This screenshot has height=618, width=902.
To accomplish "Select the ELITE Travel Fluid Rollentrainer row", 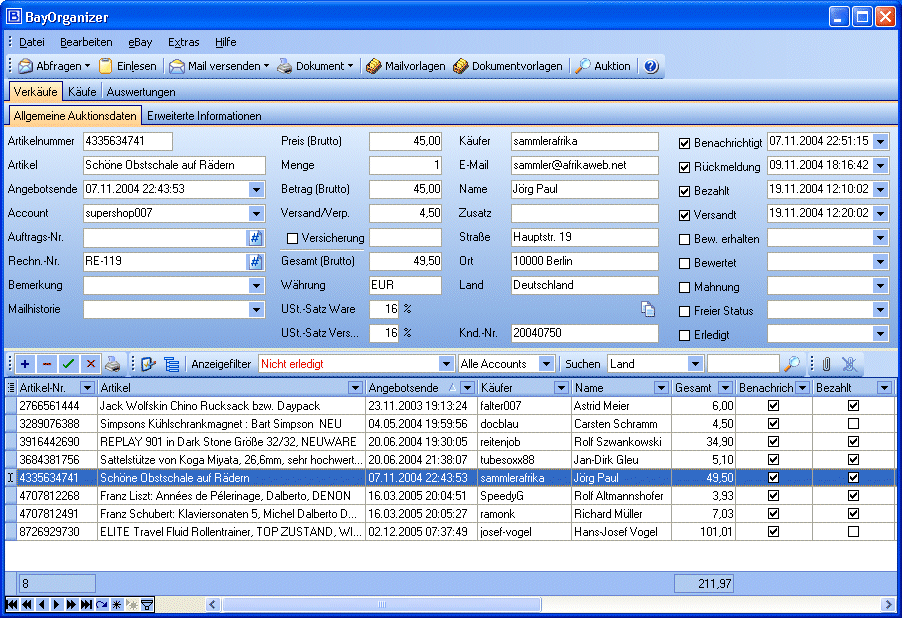I will point(450,532).
